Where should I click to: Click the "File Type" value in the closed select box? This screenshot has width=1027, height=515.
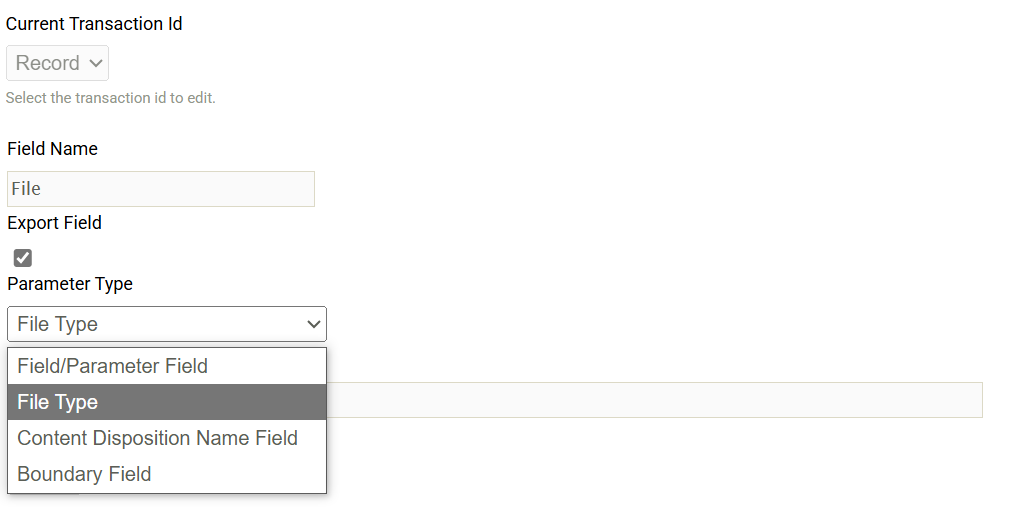[58, 324]
